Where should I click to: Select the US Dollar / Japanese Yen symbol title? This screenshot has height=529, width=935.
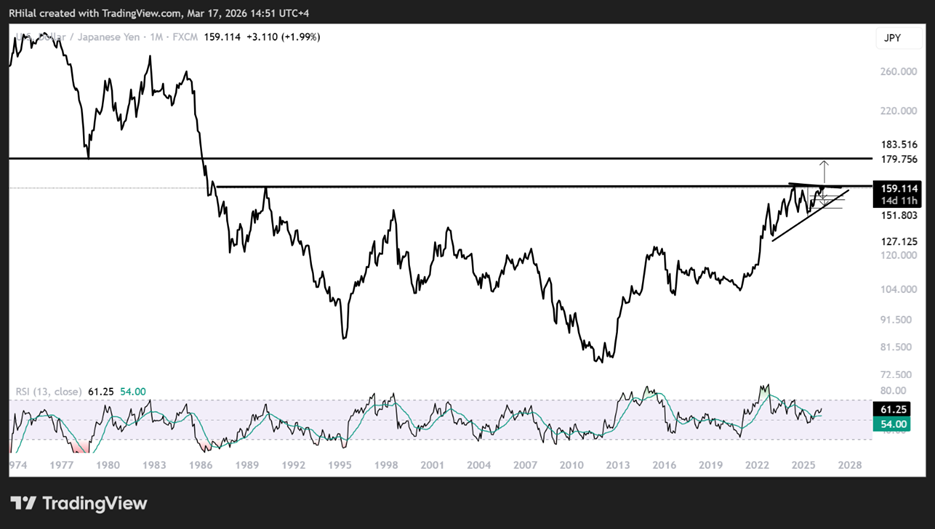(77, 37)
